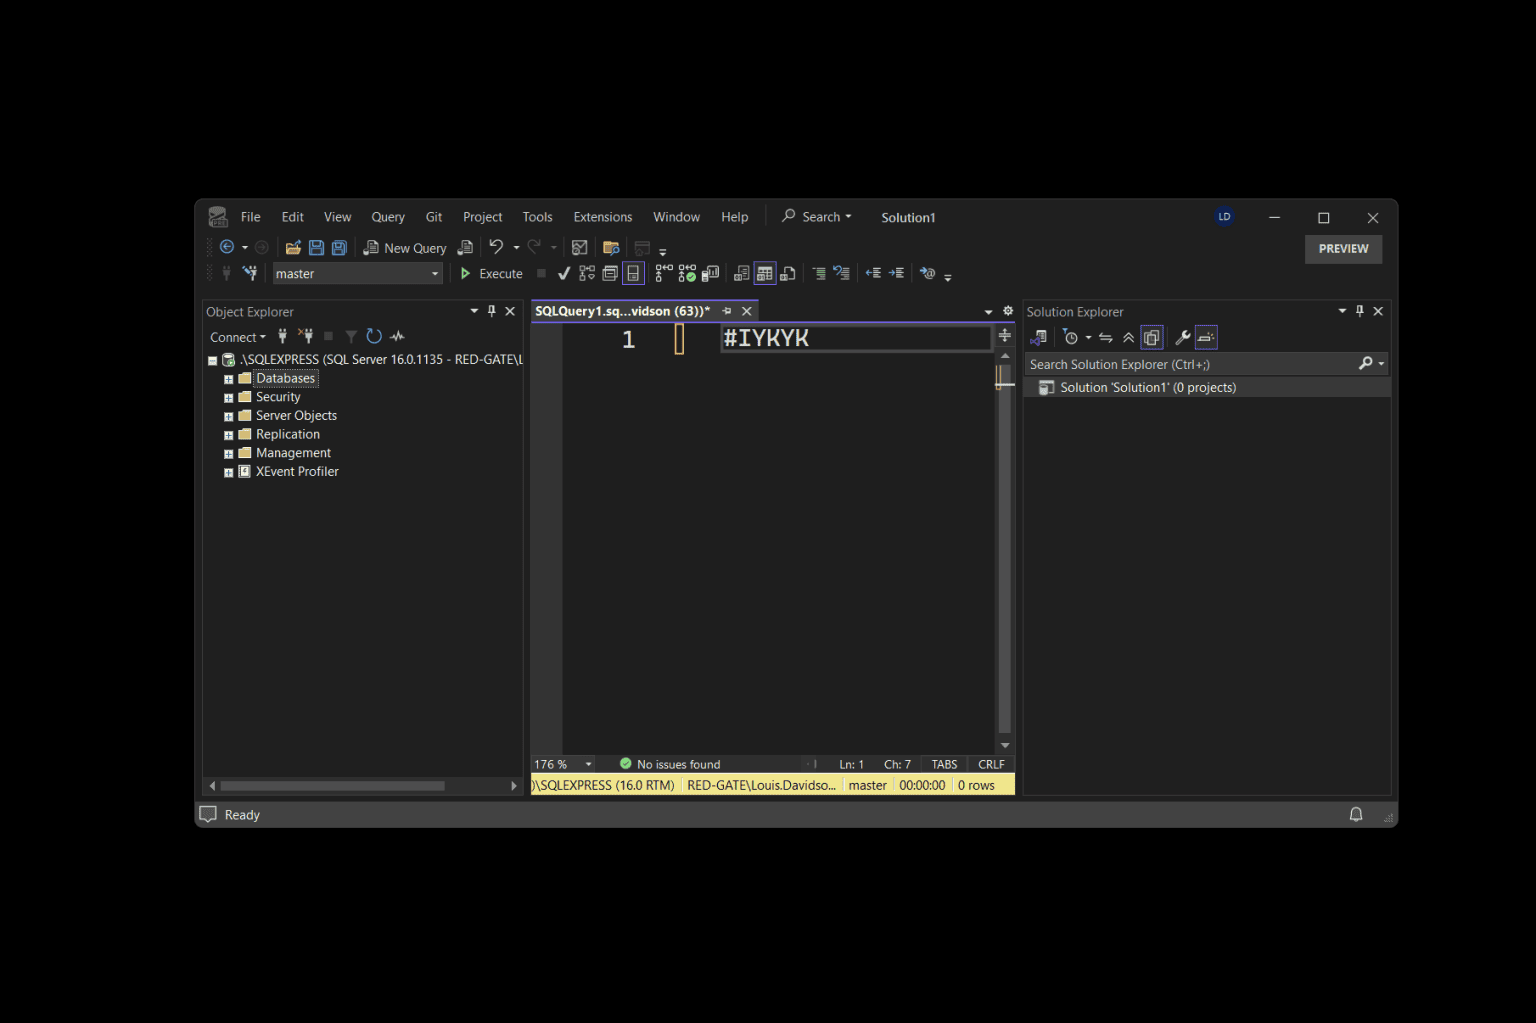
Task: Open the Git menu
Action: tap(434, 217)
